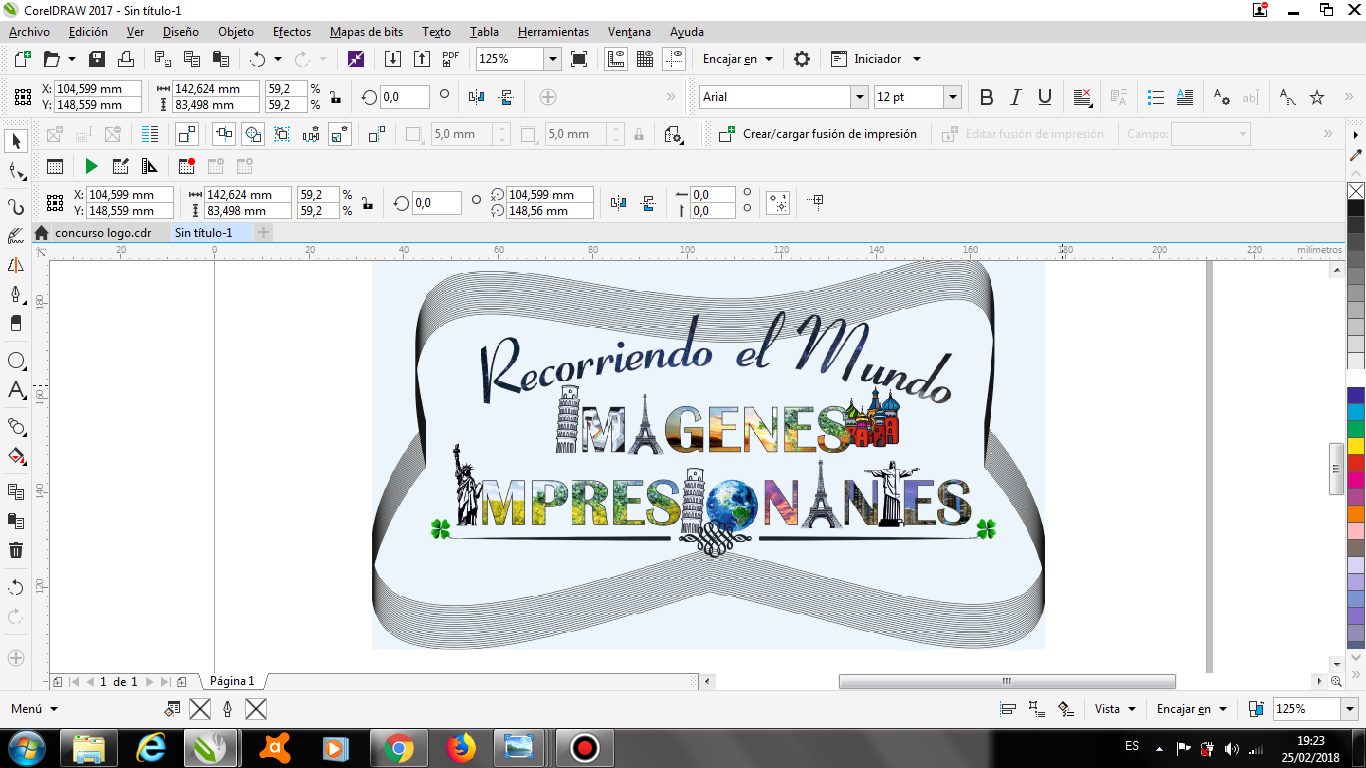This screenshot has height=768, width=1366.
Task: Click the Paste clipboard icon
Action: point(222,59)
